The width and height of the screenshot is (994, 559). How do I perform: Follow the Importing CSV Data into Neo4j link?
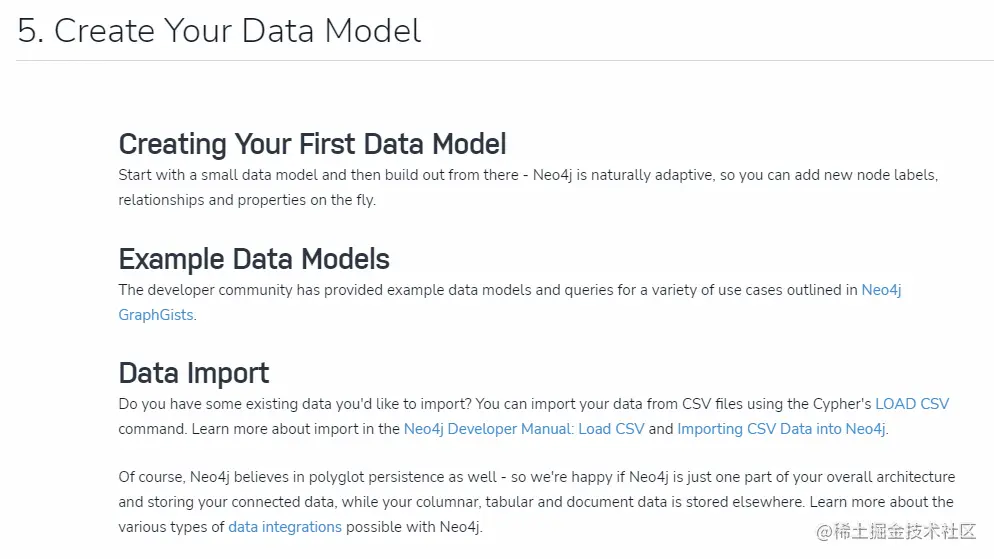pos(781,429)
